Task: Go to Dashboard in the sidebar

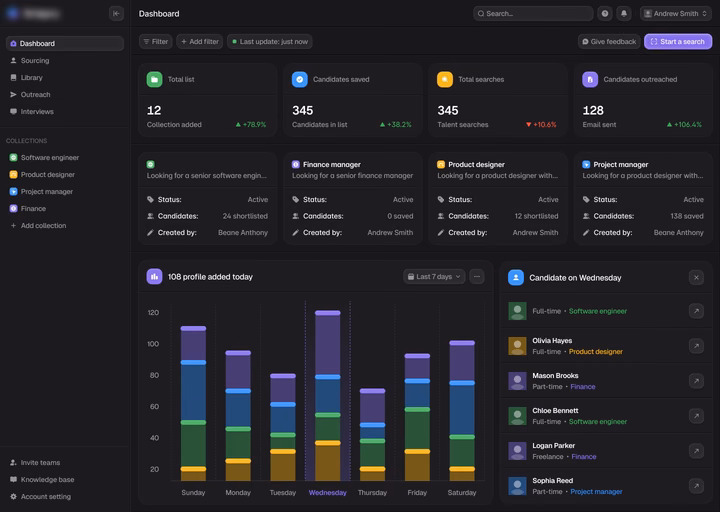Action: pos(65,43)
